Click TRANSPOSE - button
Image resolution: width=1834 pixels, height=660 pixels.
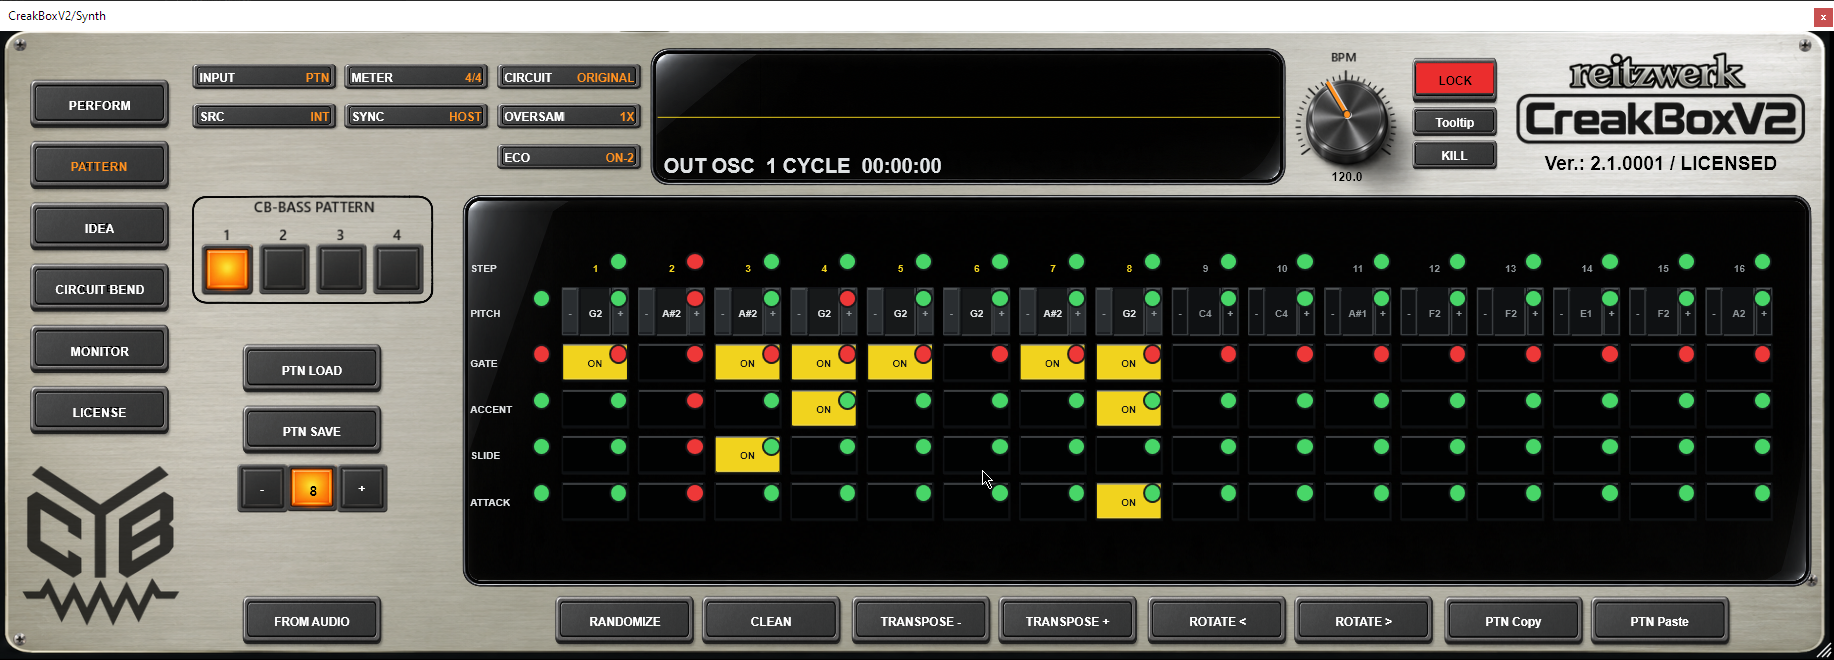point(920,621)
